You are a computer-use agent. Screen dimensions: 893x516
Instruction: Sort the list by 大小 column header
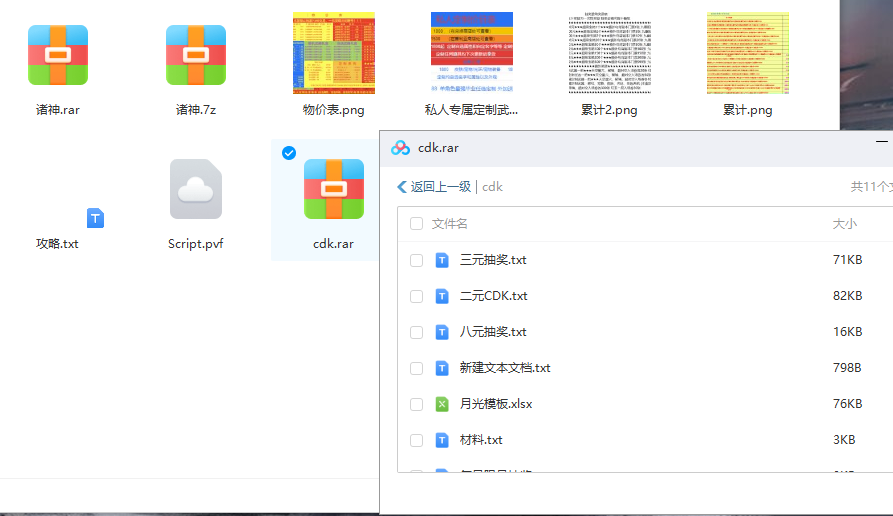coord(844,224)
